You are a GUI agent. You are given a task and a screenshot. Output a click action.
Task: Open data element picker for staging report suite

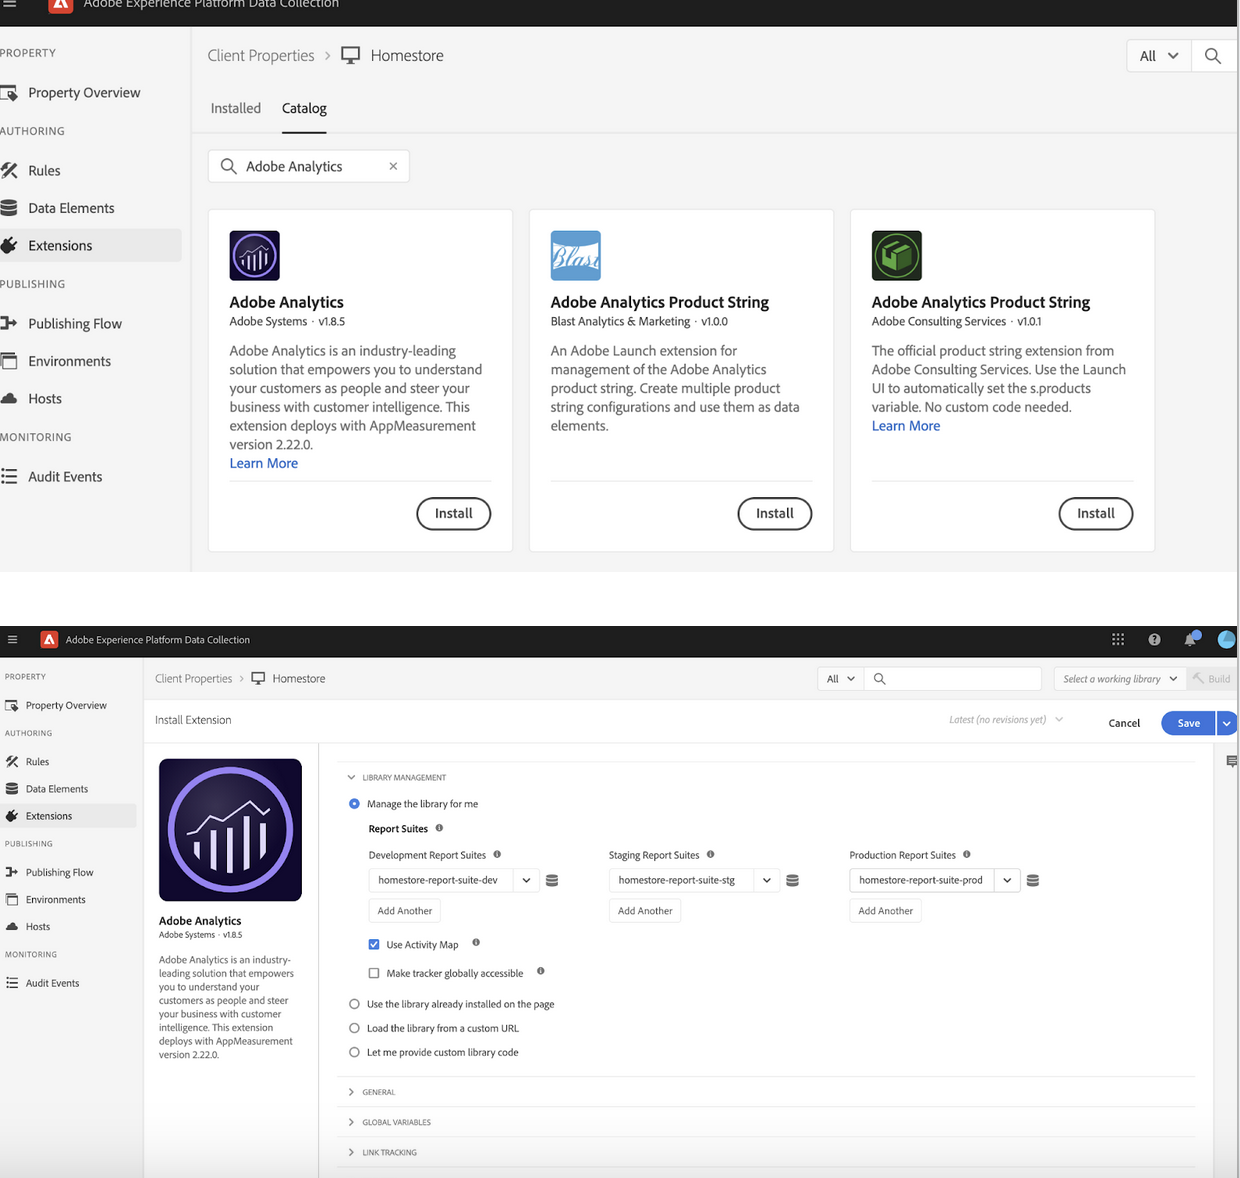click(792, 881)
